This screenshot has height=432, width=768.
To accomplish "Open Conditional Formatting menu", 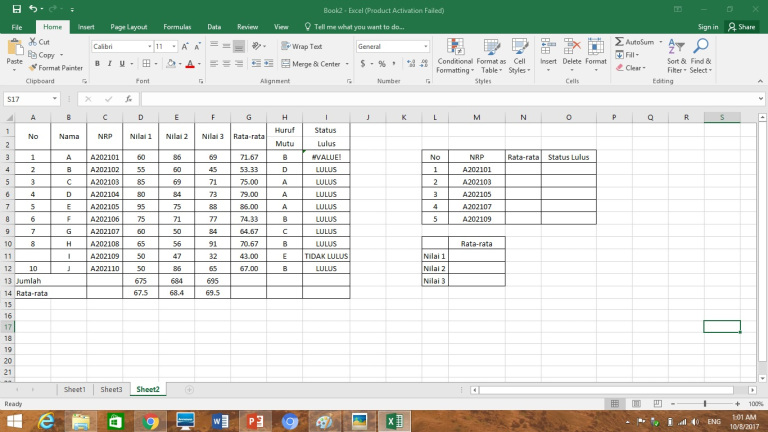I will coord(455,56).
